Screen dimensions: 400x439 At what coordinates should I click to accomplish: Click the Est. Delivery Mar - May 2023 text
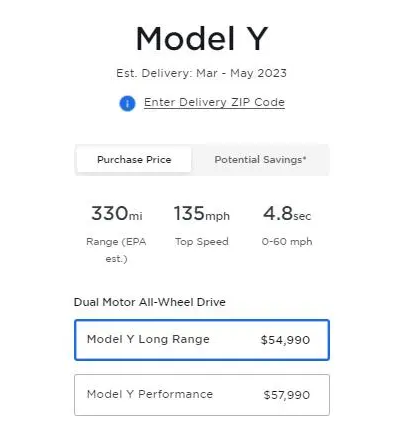click(x=201, y=73)
